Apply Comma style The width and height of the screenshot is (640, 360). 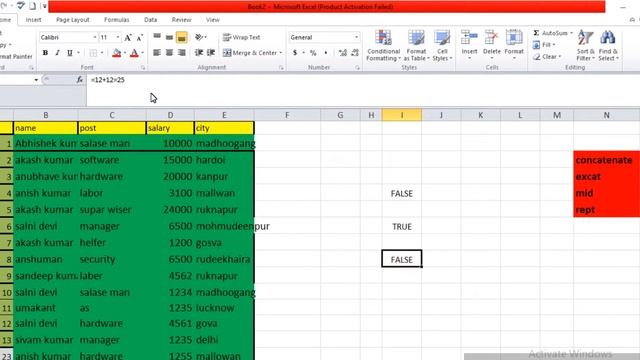pos(325,53)
